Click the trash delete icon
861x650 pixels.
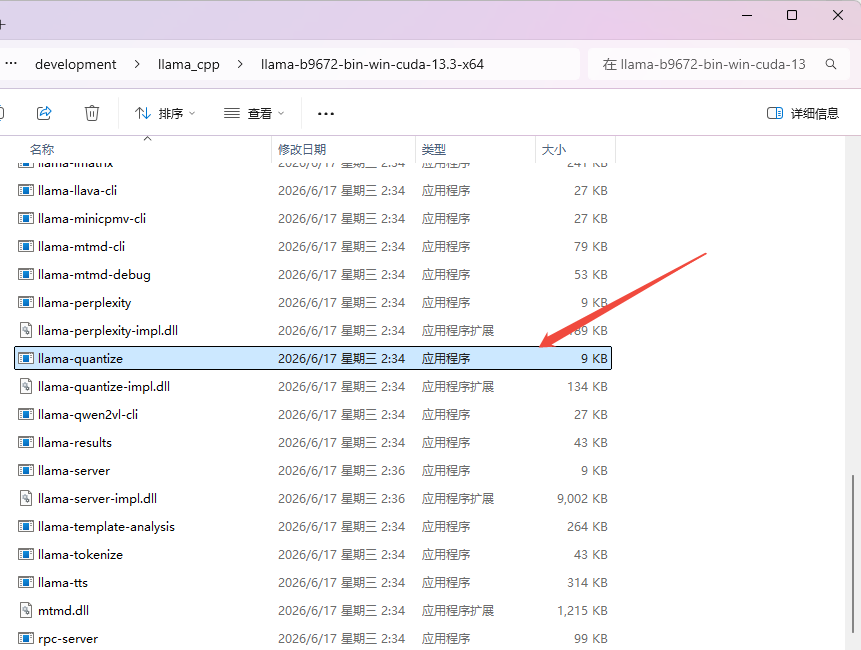point(92,113)
